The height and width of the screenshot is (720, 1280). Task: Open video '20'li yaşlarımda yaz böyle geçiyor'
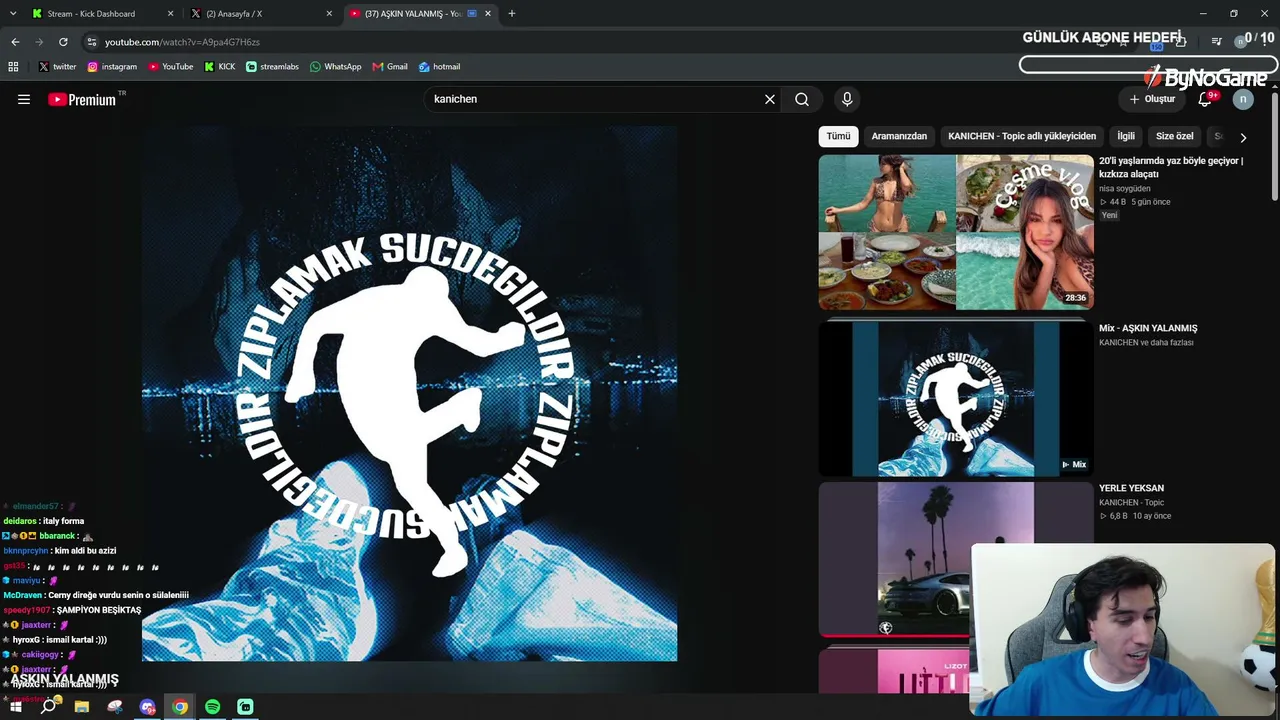1171,167
